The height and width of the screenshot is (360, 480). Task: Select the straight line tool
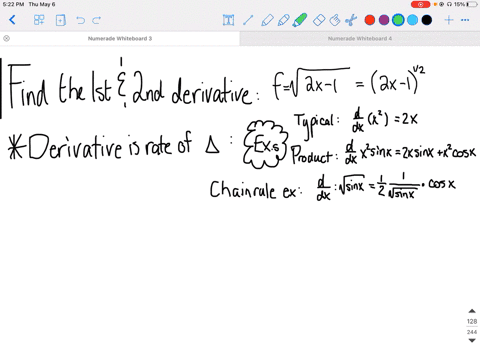tap(248, 20)
